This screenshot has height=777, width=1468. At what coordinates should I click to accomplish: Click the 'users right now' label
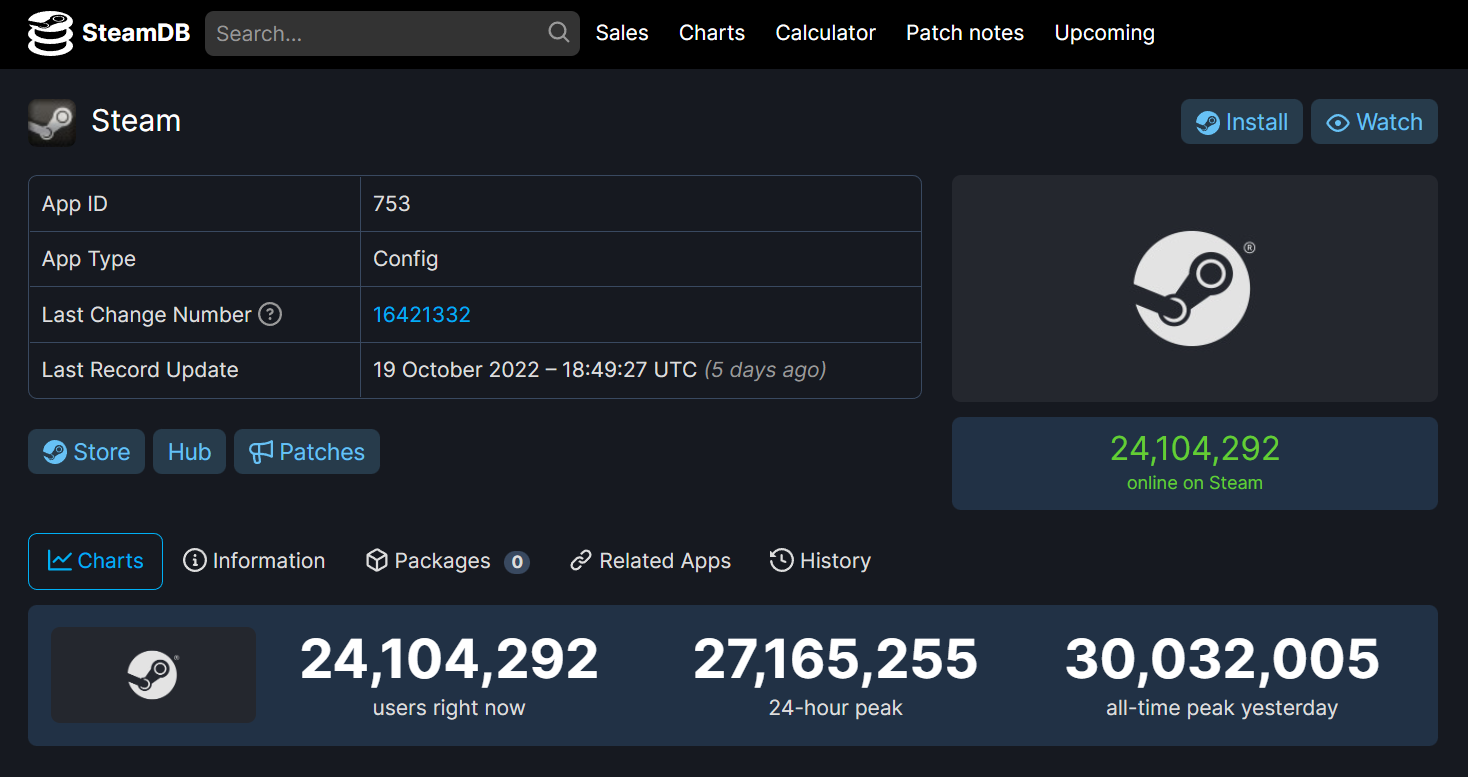(449, 708)
